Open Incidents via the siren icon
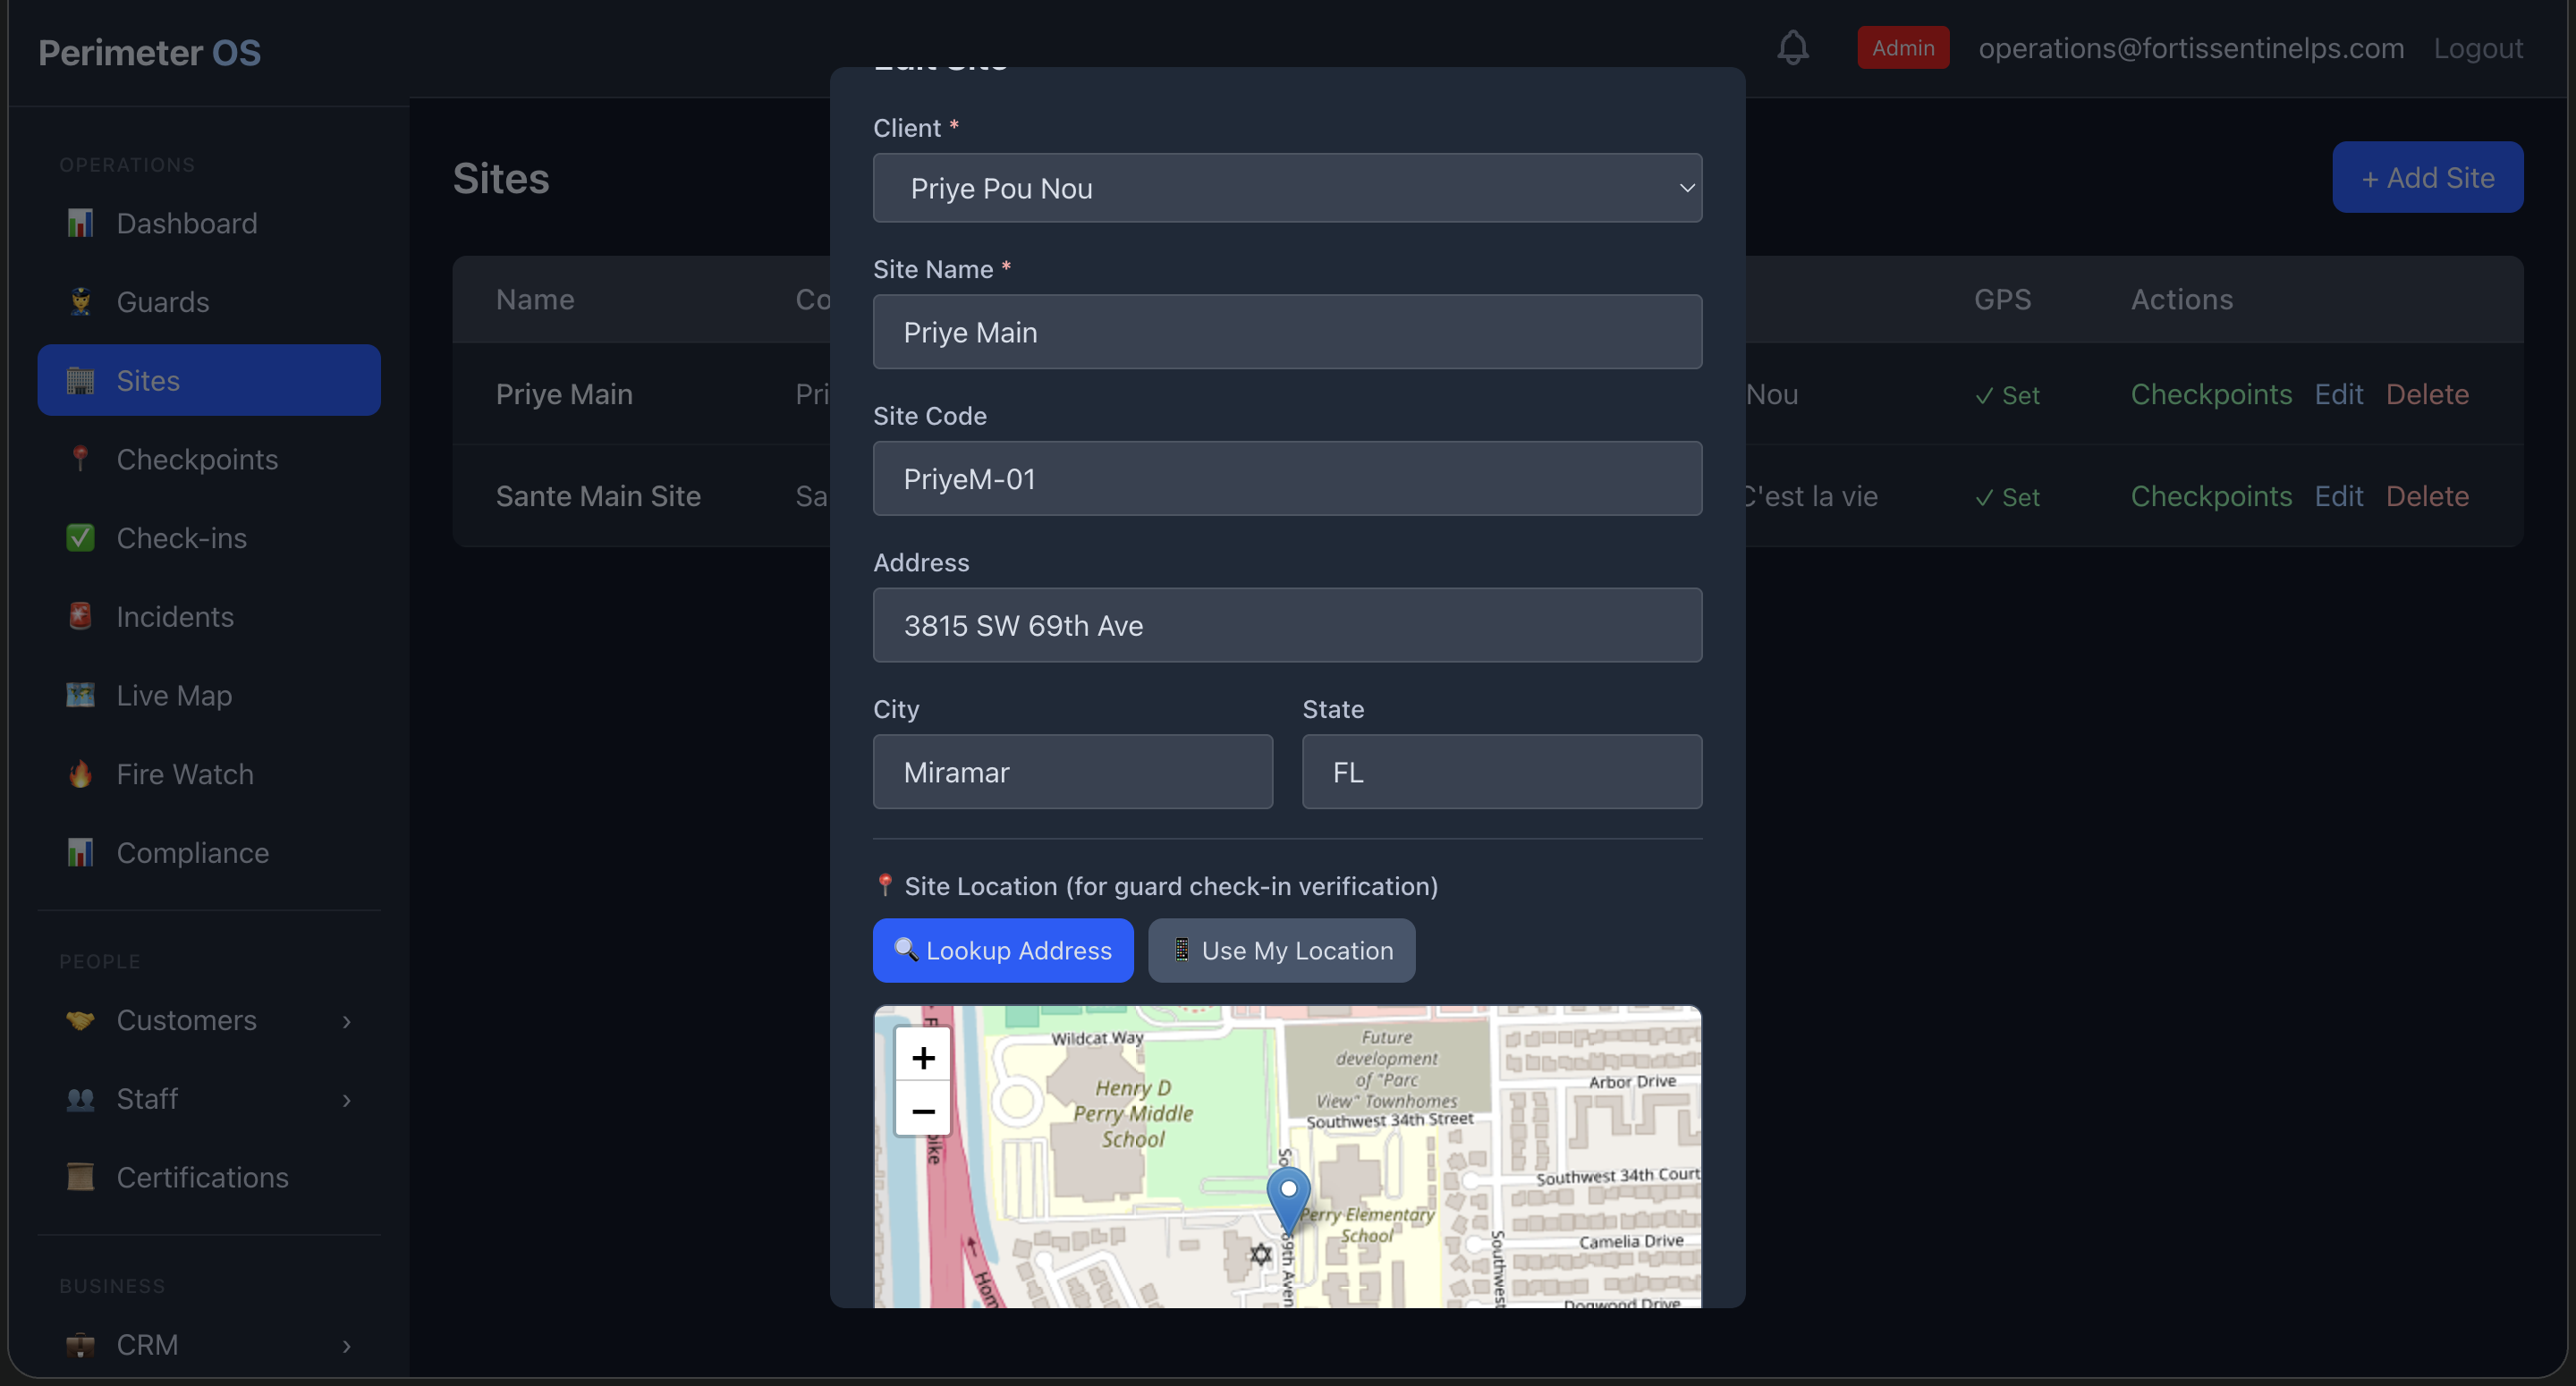This screenshot has width=2576, height=1386. (80, 616)
